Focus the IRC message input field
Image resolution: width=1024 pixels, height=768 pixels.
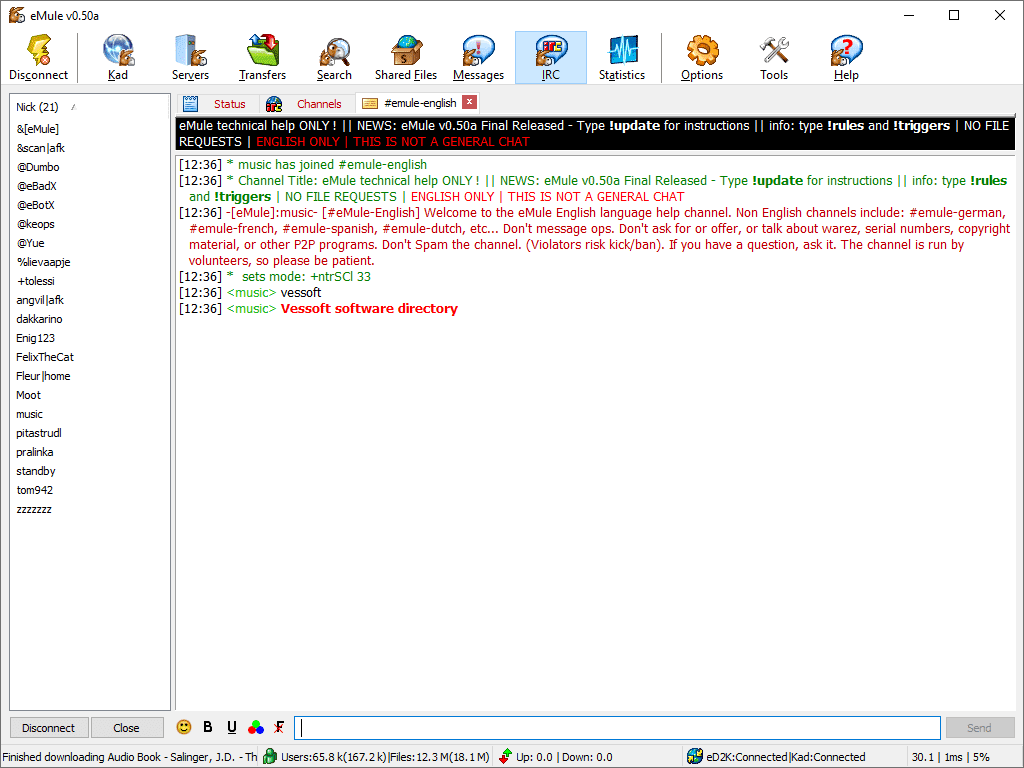coord(617,728)
